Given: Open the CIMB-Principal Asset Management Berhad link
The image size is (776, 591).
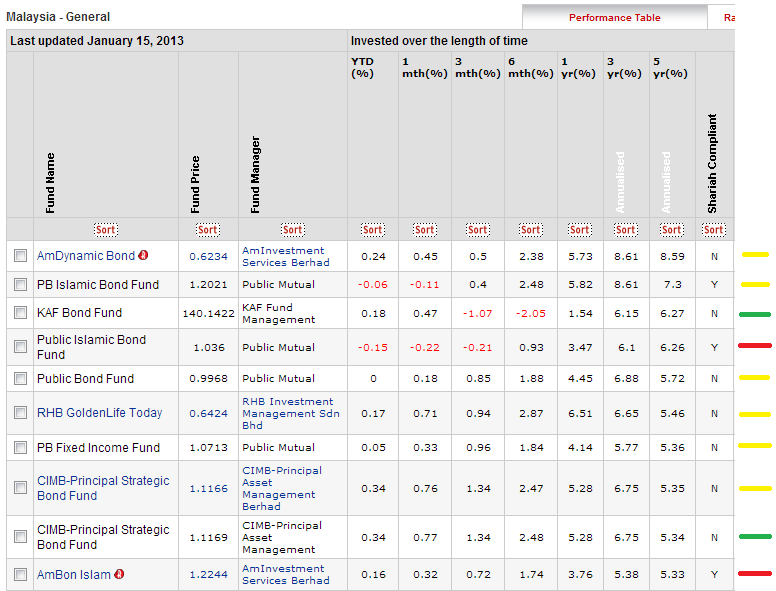Looking at the screenshot, I should (282, 489).
